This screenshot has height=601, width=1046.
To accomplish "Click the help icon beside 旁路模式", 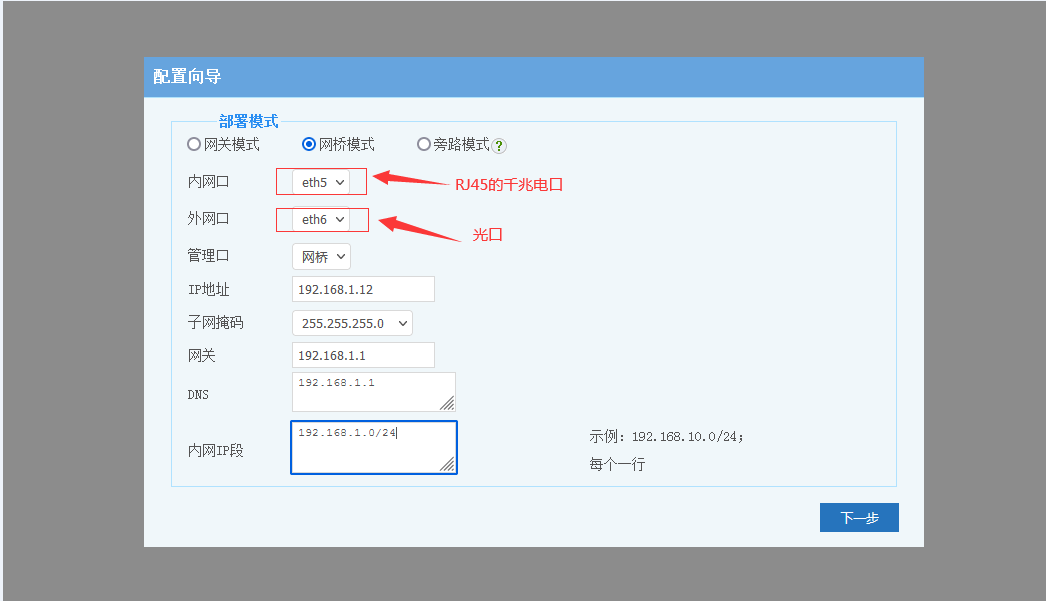I will [x=499, y=145].
